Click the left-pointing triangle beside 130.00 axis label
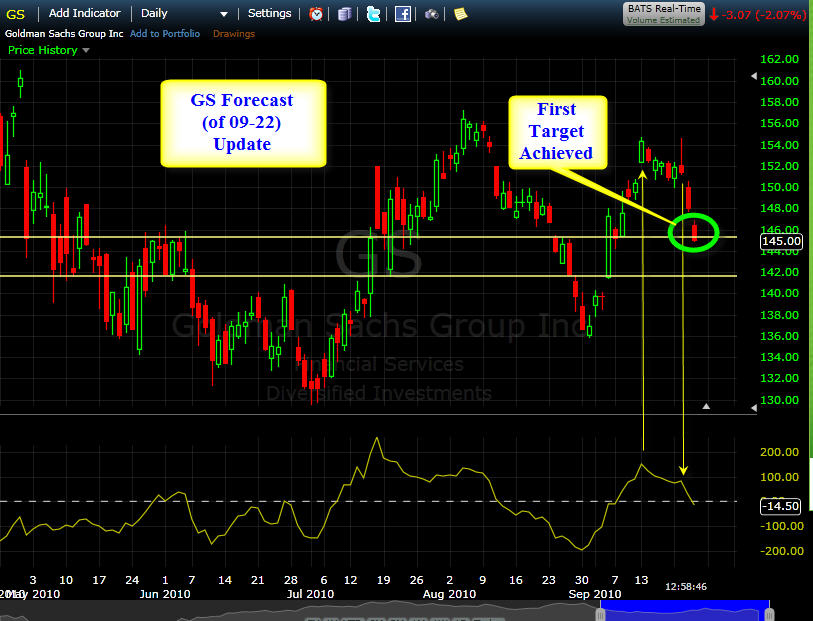Screen dimensions: 813x621 (x=754, y=408)
